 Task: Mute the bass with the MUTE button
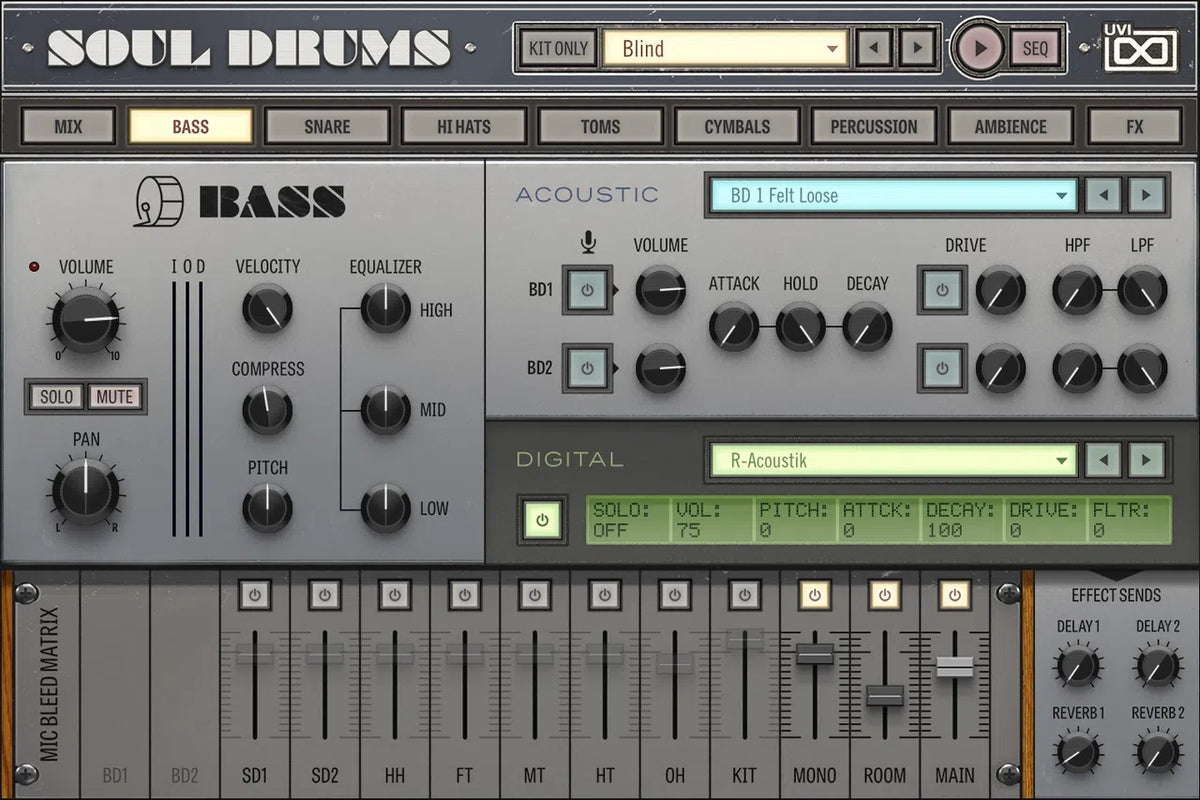[x=114, y=397]
